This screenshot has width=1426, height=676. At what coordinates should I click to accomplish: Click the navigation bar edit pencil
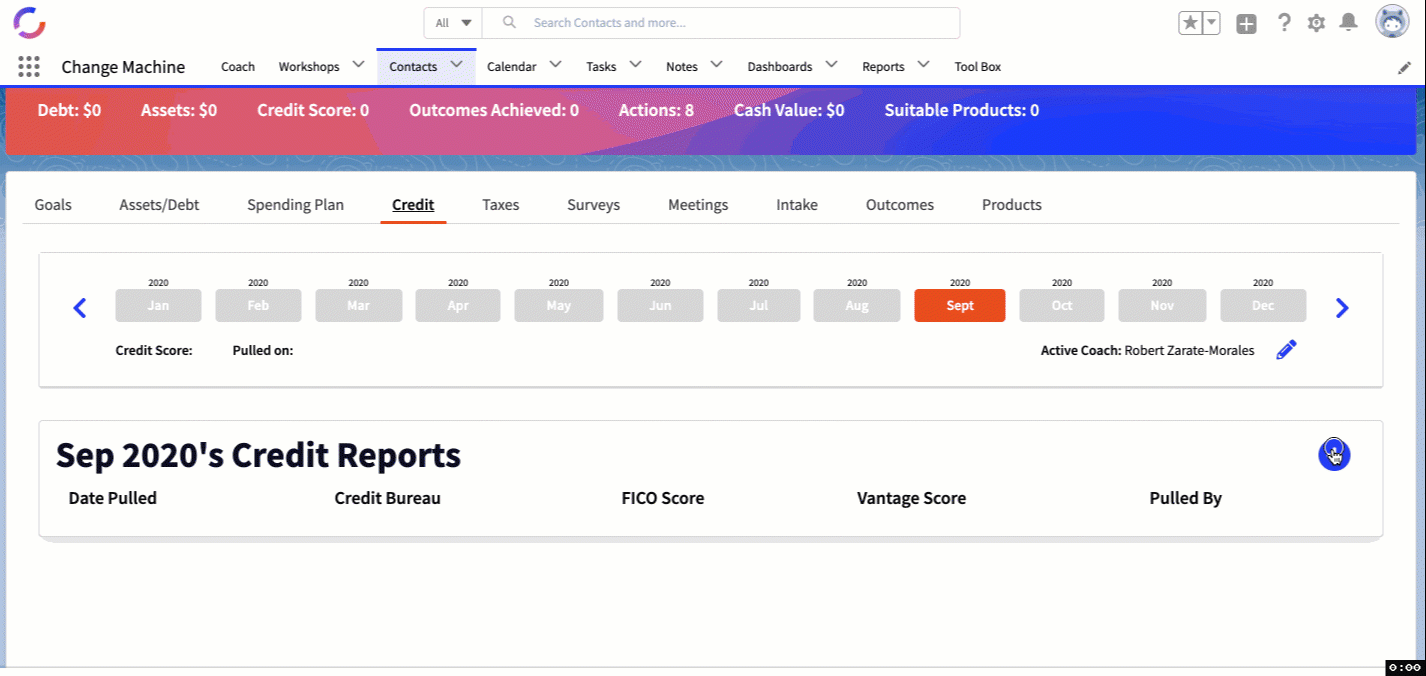(1404, 67)
